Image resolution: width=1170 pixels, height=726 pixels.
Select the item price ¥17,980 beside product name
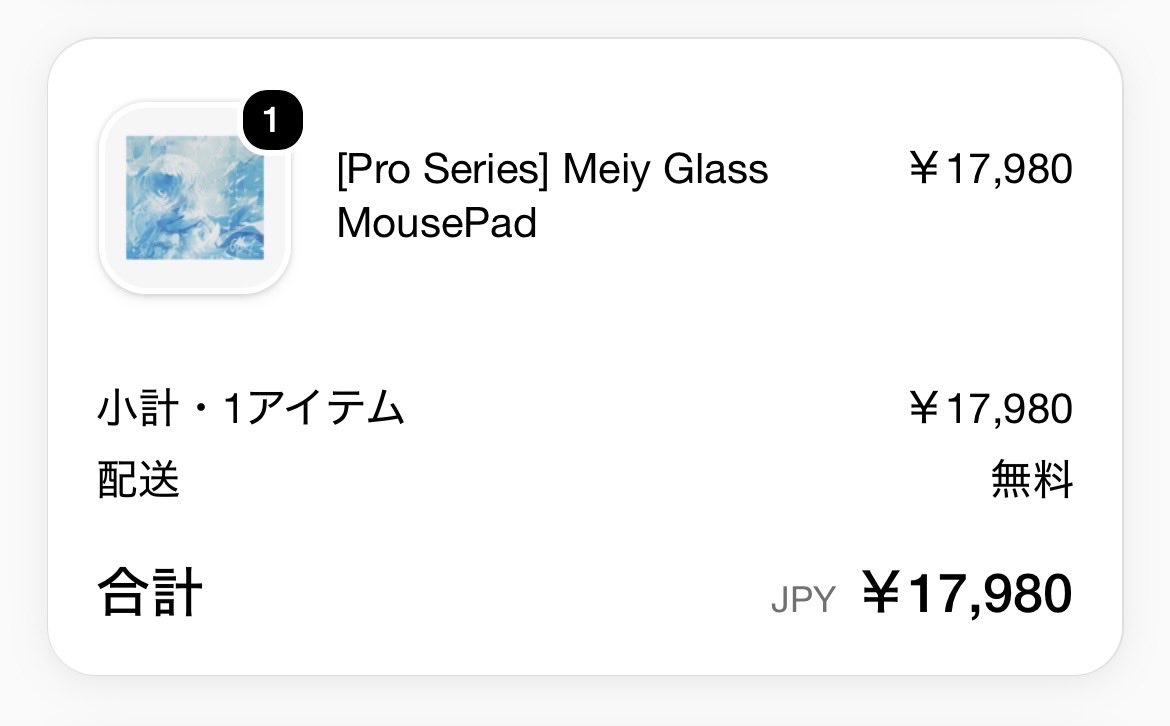coord(990,169)
